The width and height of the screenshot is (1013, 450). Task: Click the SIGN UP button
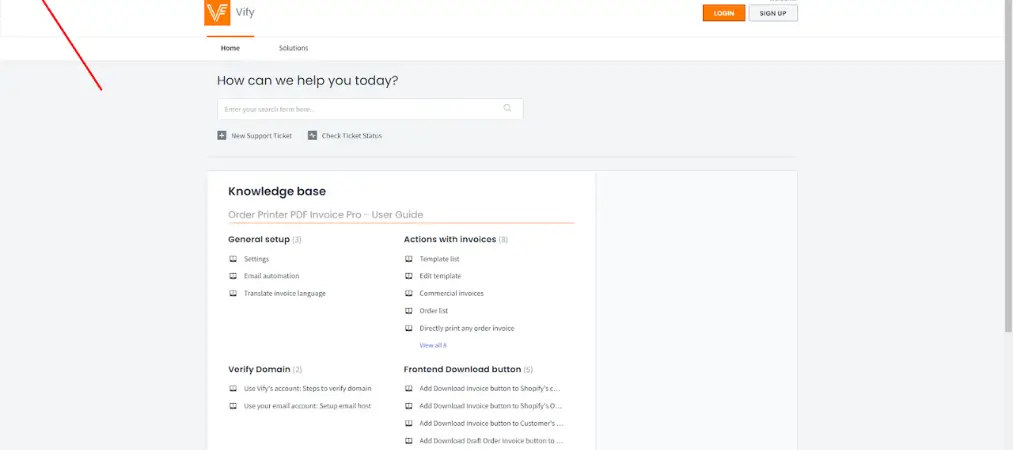[x=773, y=13]
